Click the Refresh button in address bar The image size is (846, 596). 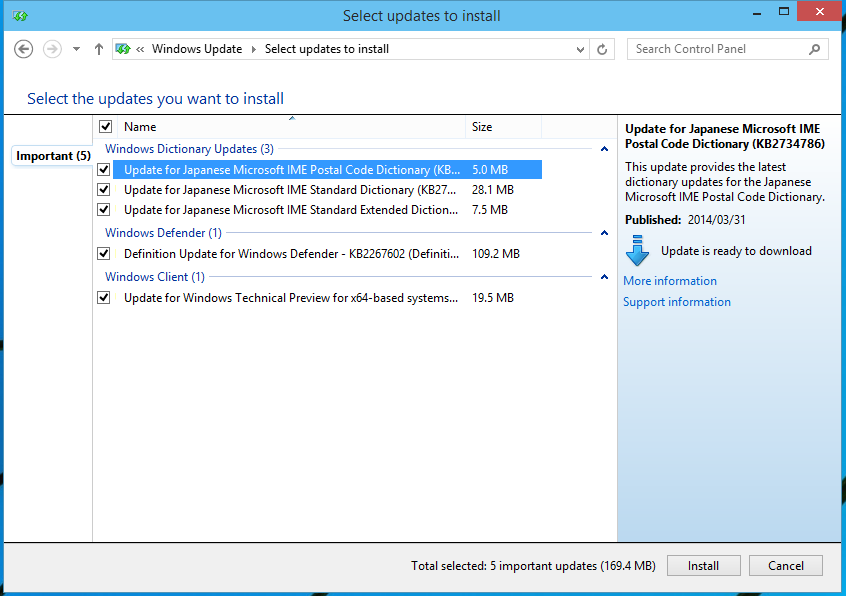pyautogui.click(x=602, y=49)
